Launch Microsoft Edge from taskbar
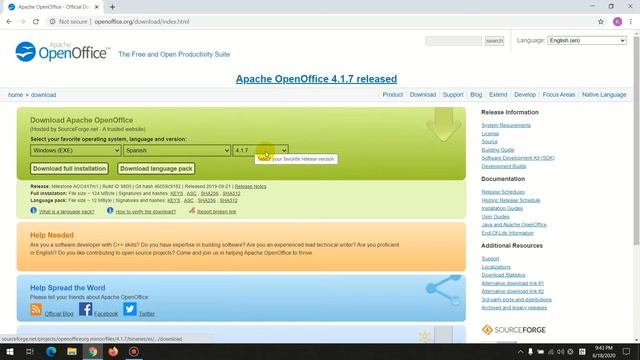Viewport: 640px width, 360px height. point(51,351)
